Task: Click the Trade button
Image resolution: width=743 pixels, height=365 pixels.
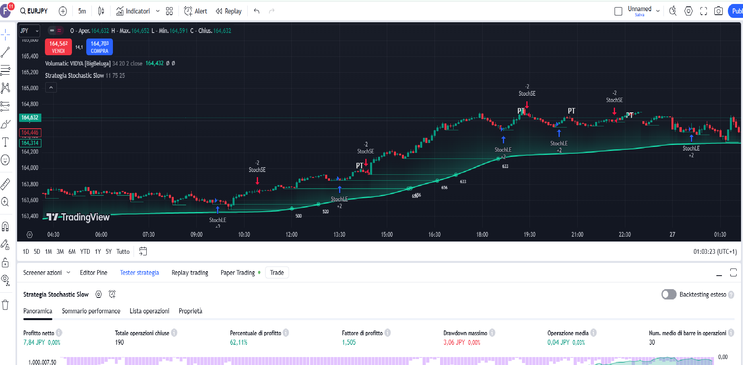Action: tap(277, 273)
